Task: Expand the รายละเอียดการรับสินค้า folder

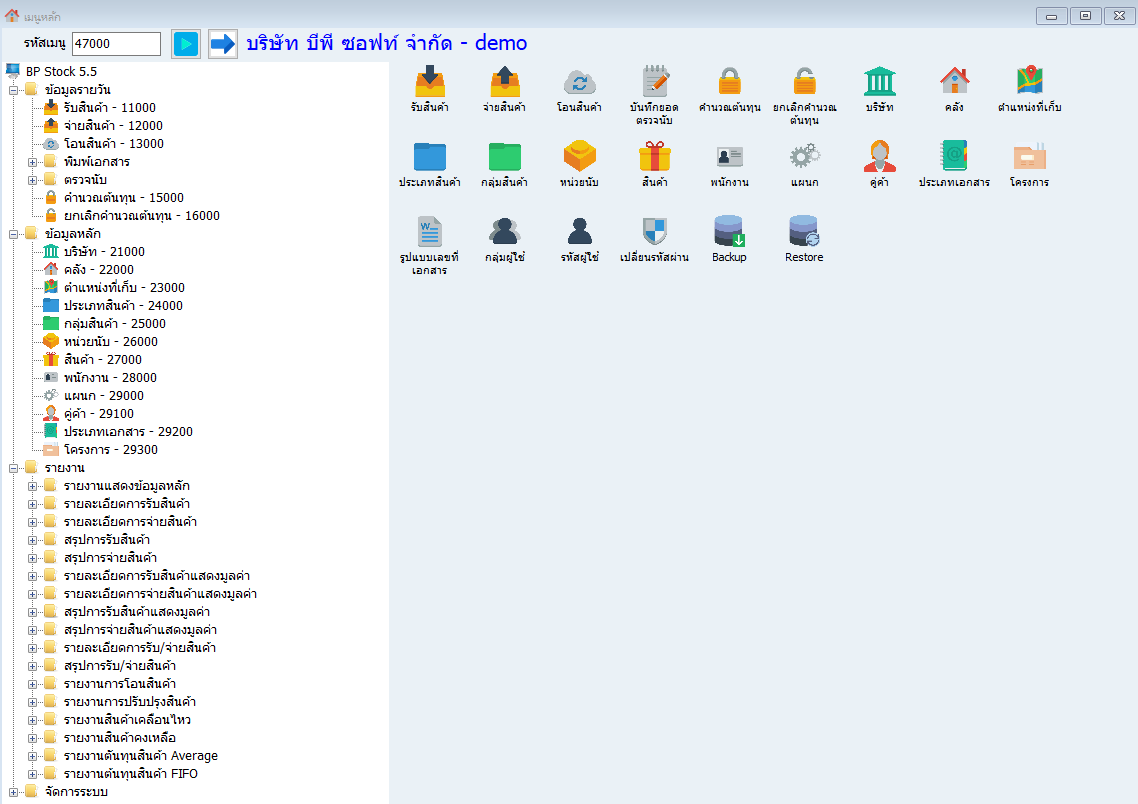Action: [33, 504]
